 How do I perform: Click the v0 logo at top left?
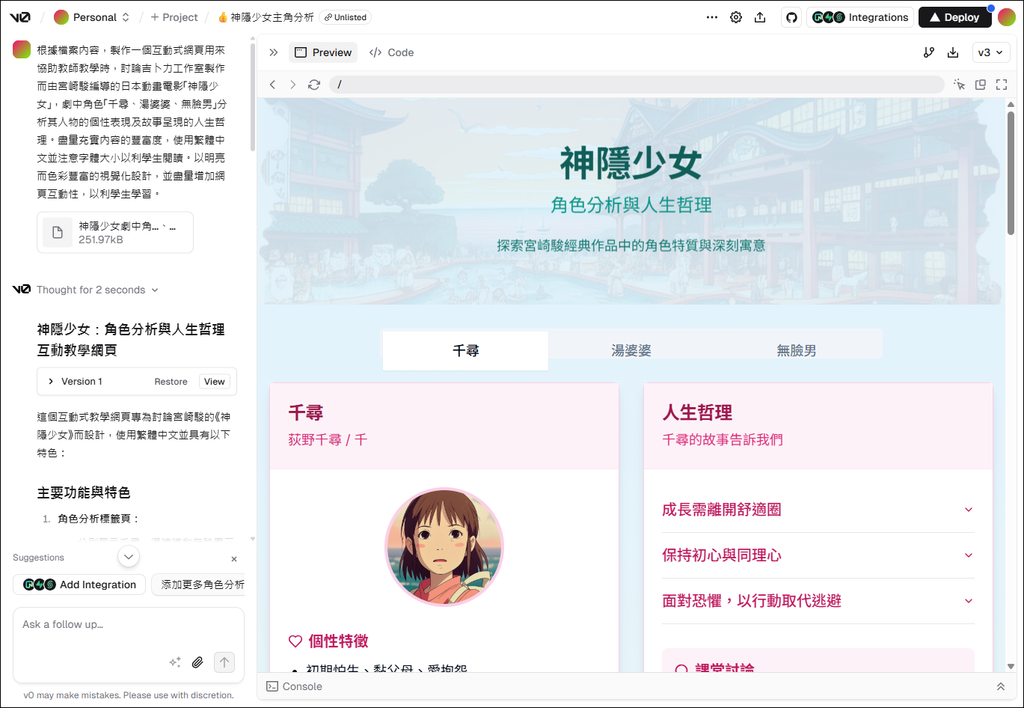coord(20,17)
